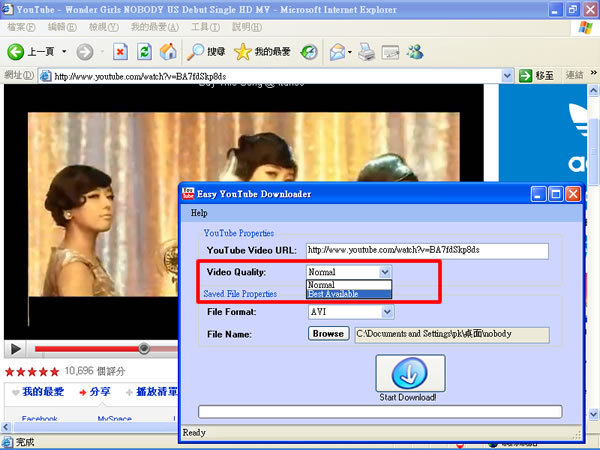
Task: Open Search magnifier in IE toolbar
Action: tap(206, 52)
